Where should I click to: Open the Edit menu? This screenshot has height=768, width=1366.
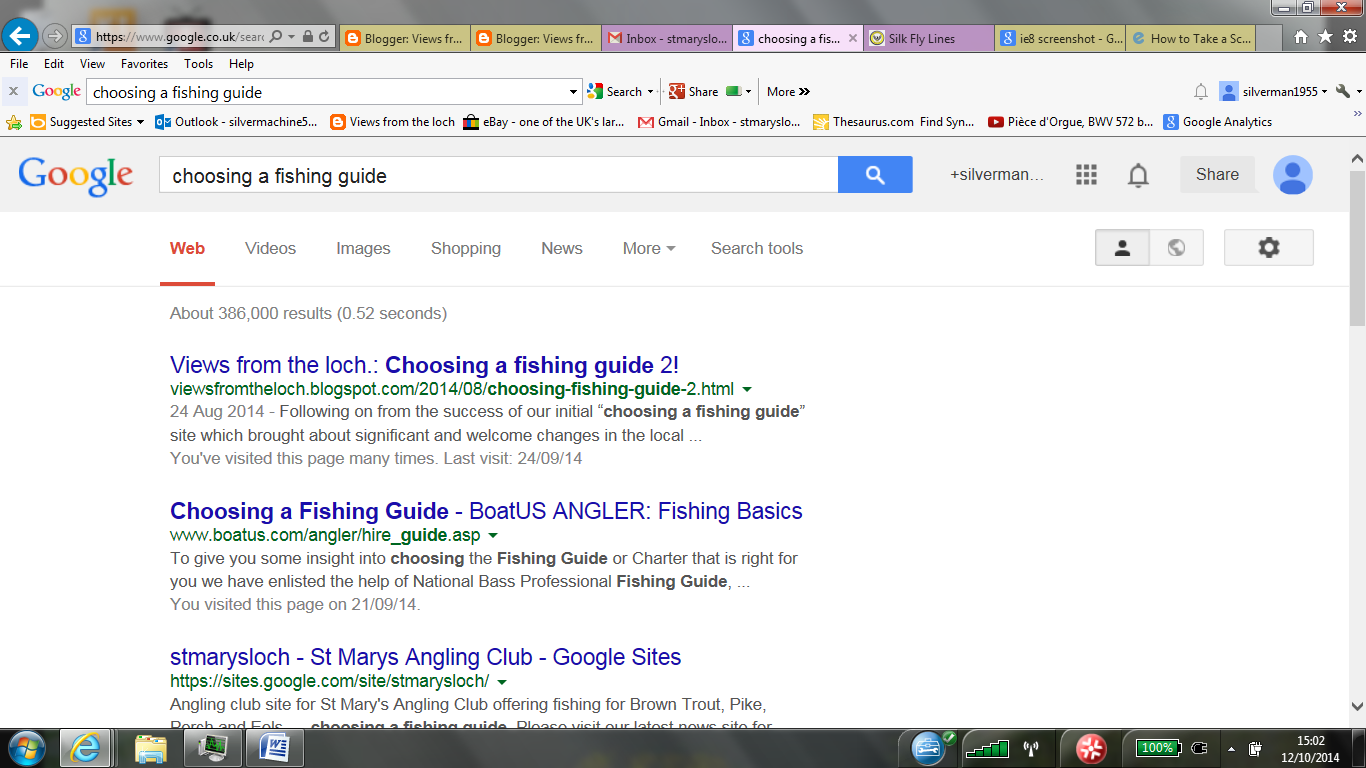coord(54,64)
